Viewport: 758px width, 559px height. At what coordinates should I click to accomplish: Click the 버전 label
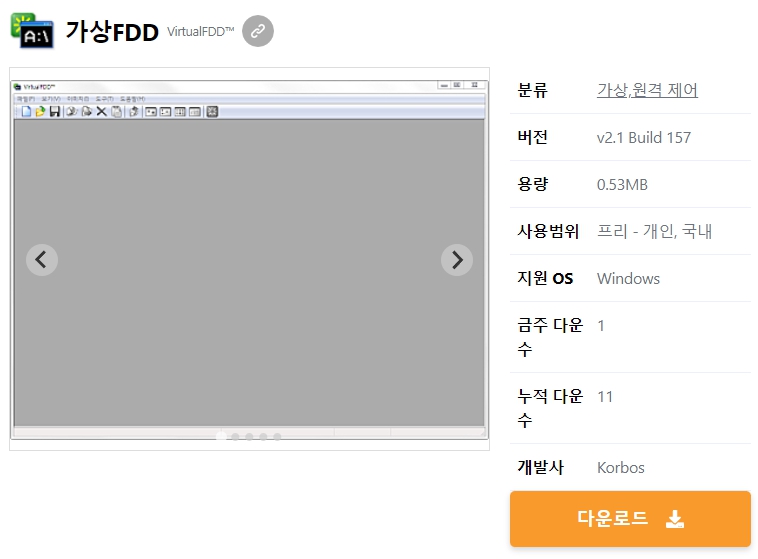tap(532, 137)
